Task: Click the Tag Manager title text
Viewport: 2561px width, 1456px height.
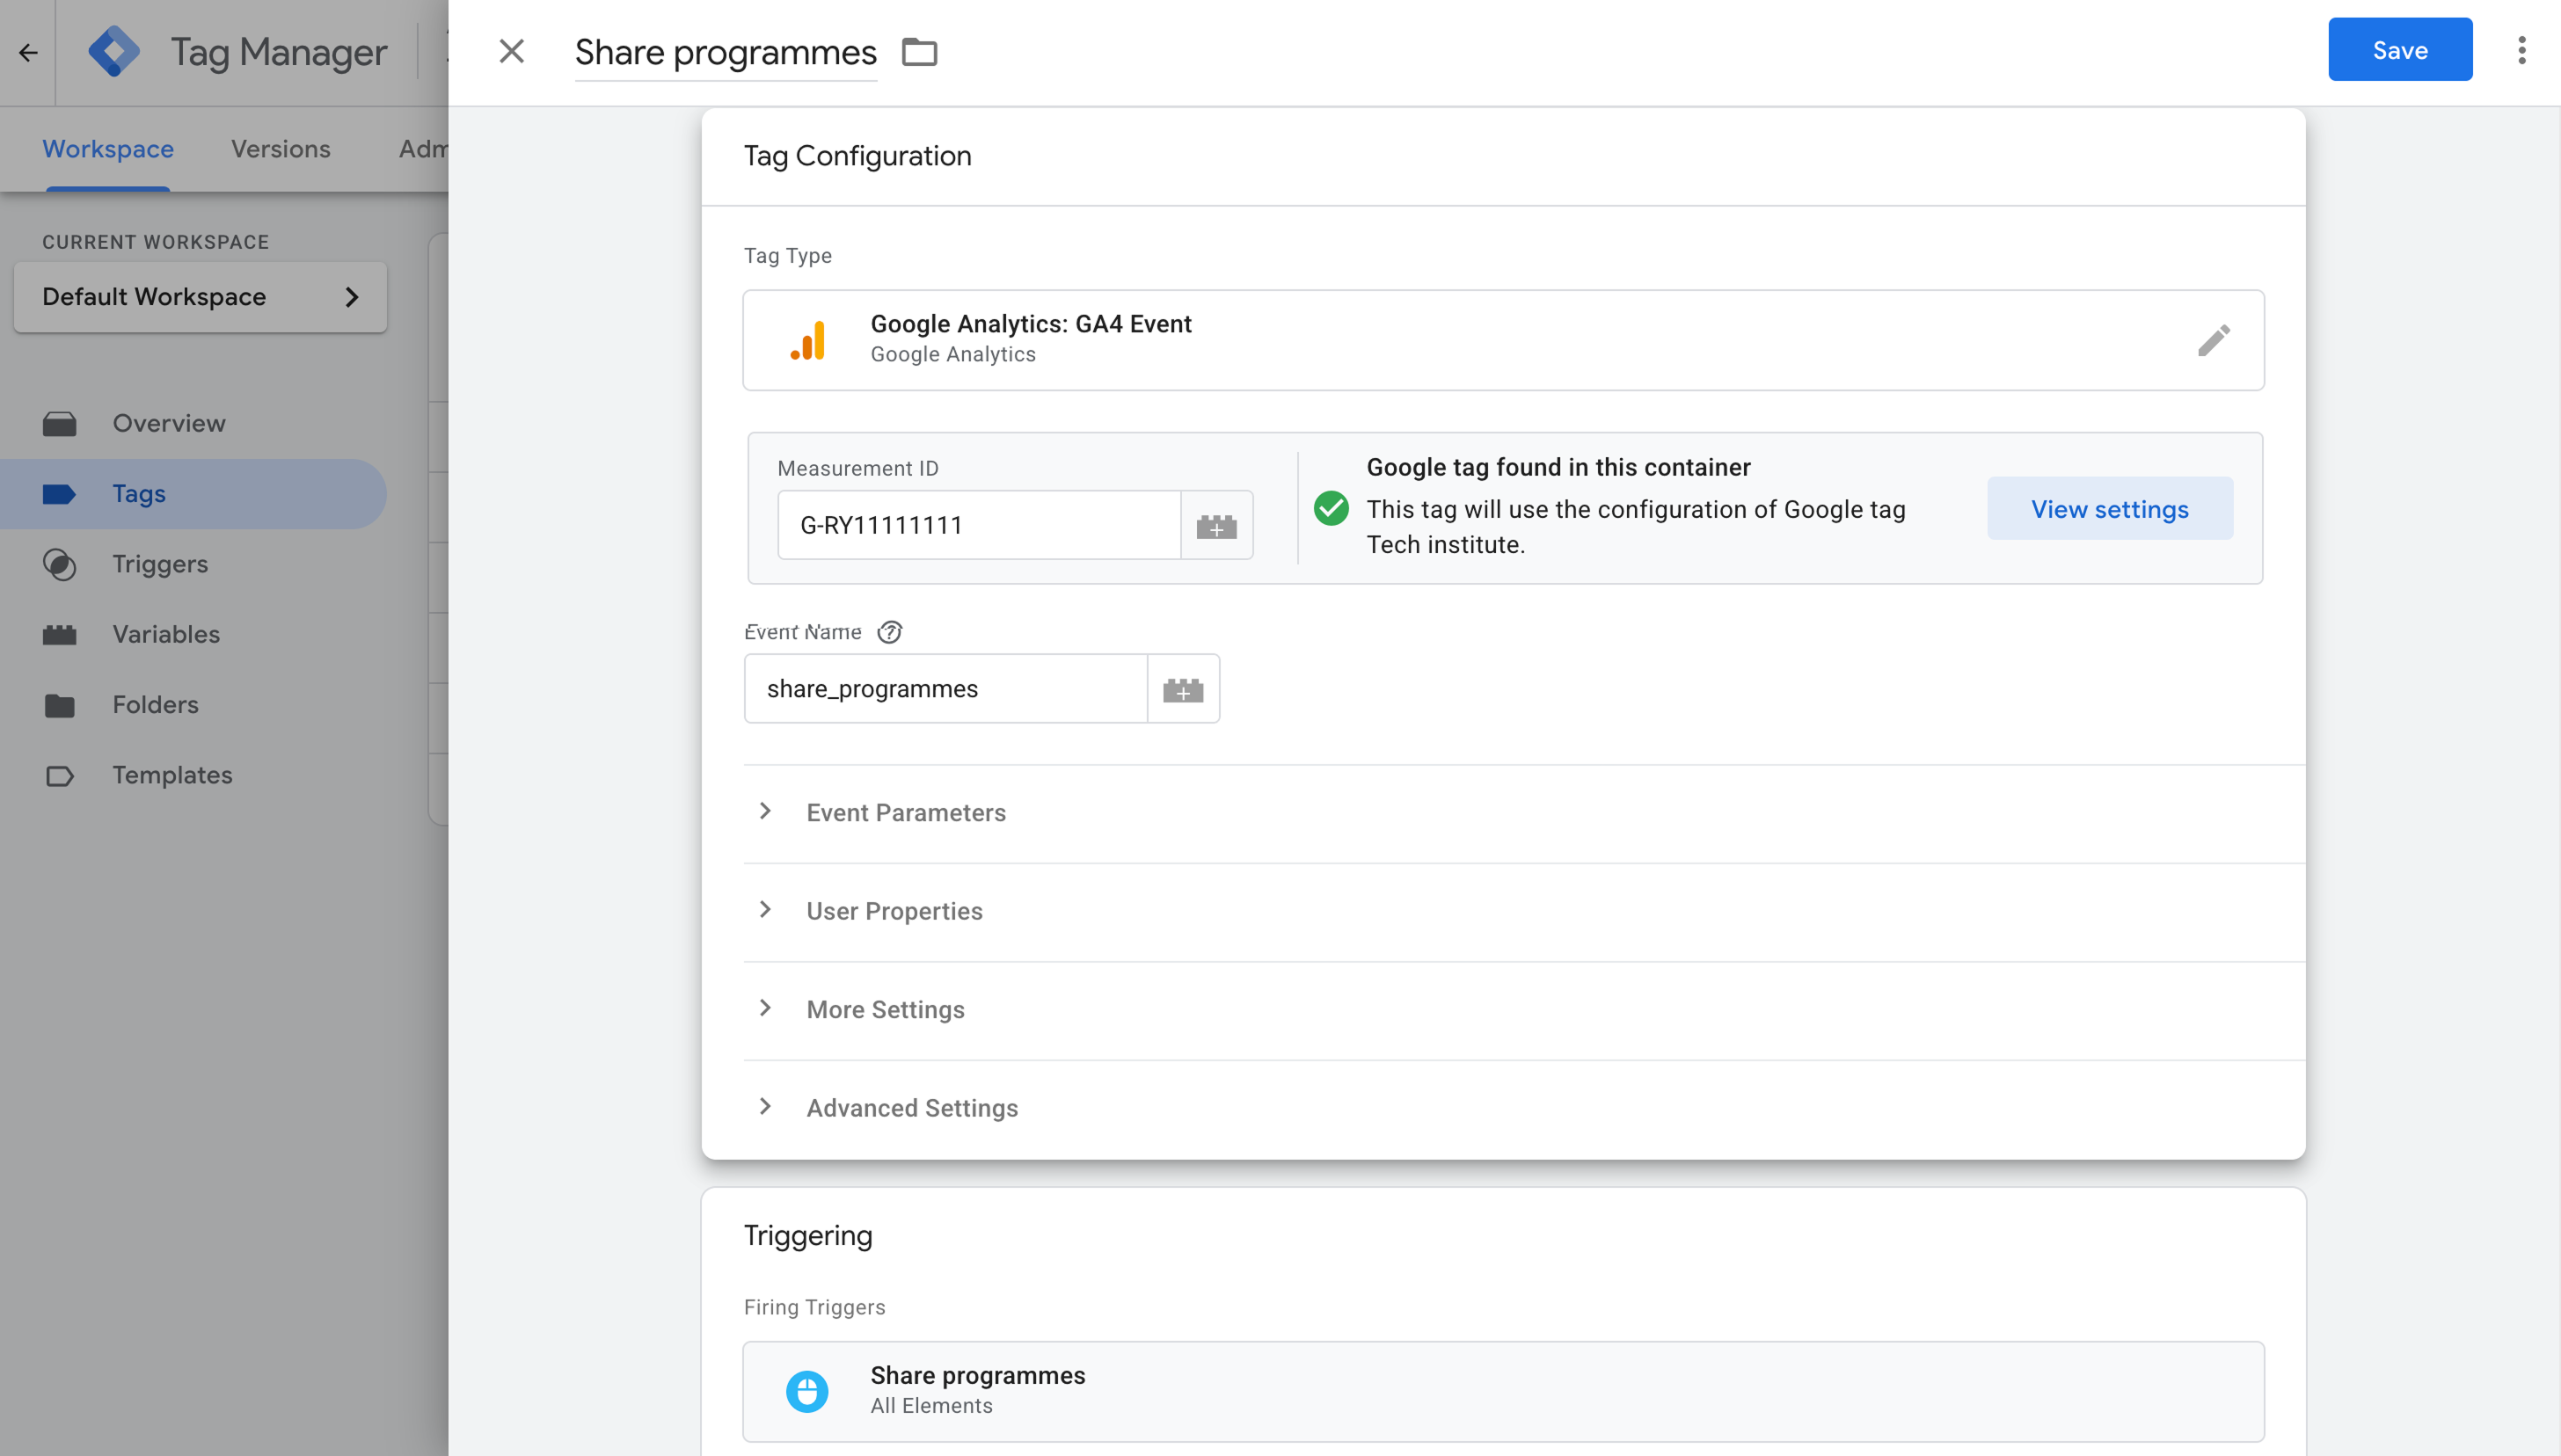Action: point(279,52)
